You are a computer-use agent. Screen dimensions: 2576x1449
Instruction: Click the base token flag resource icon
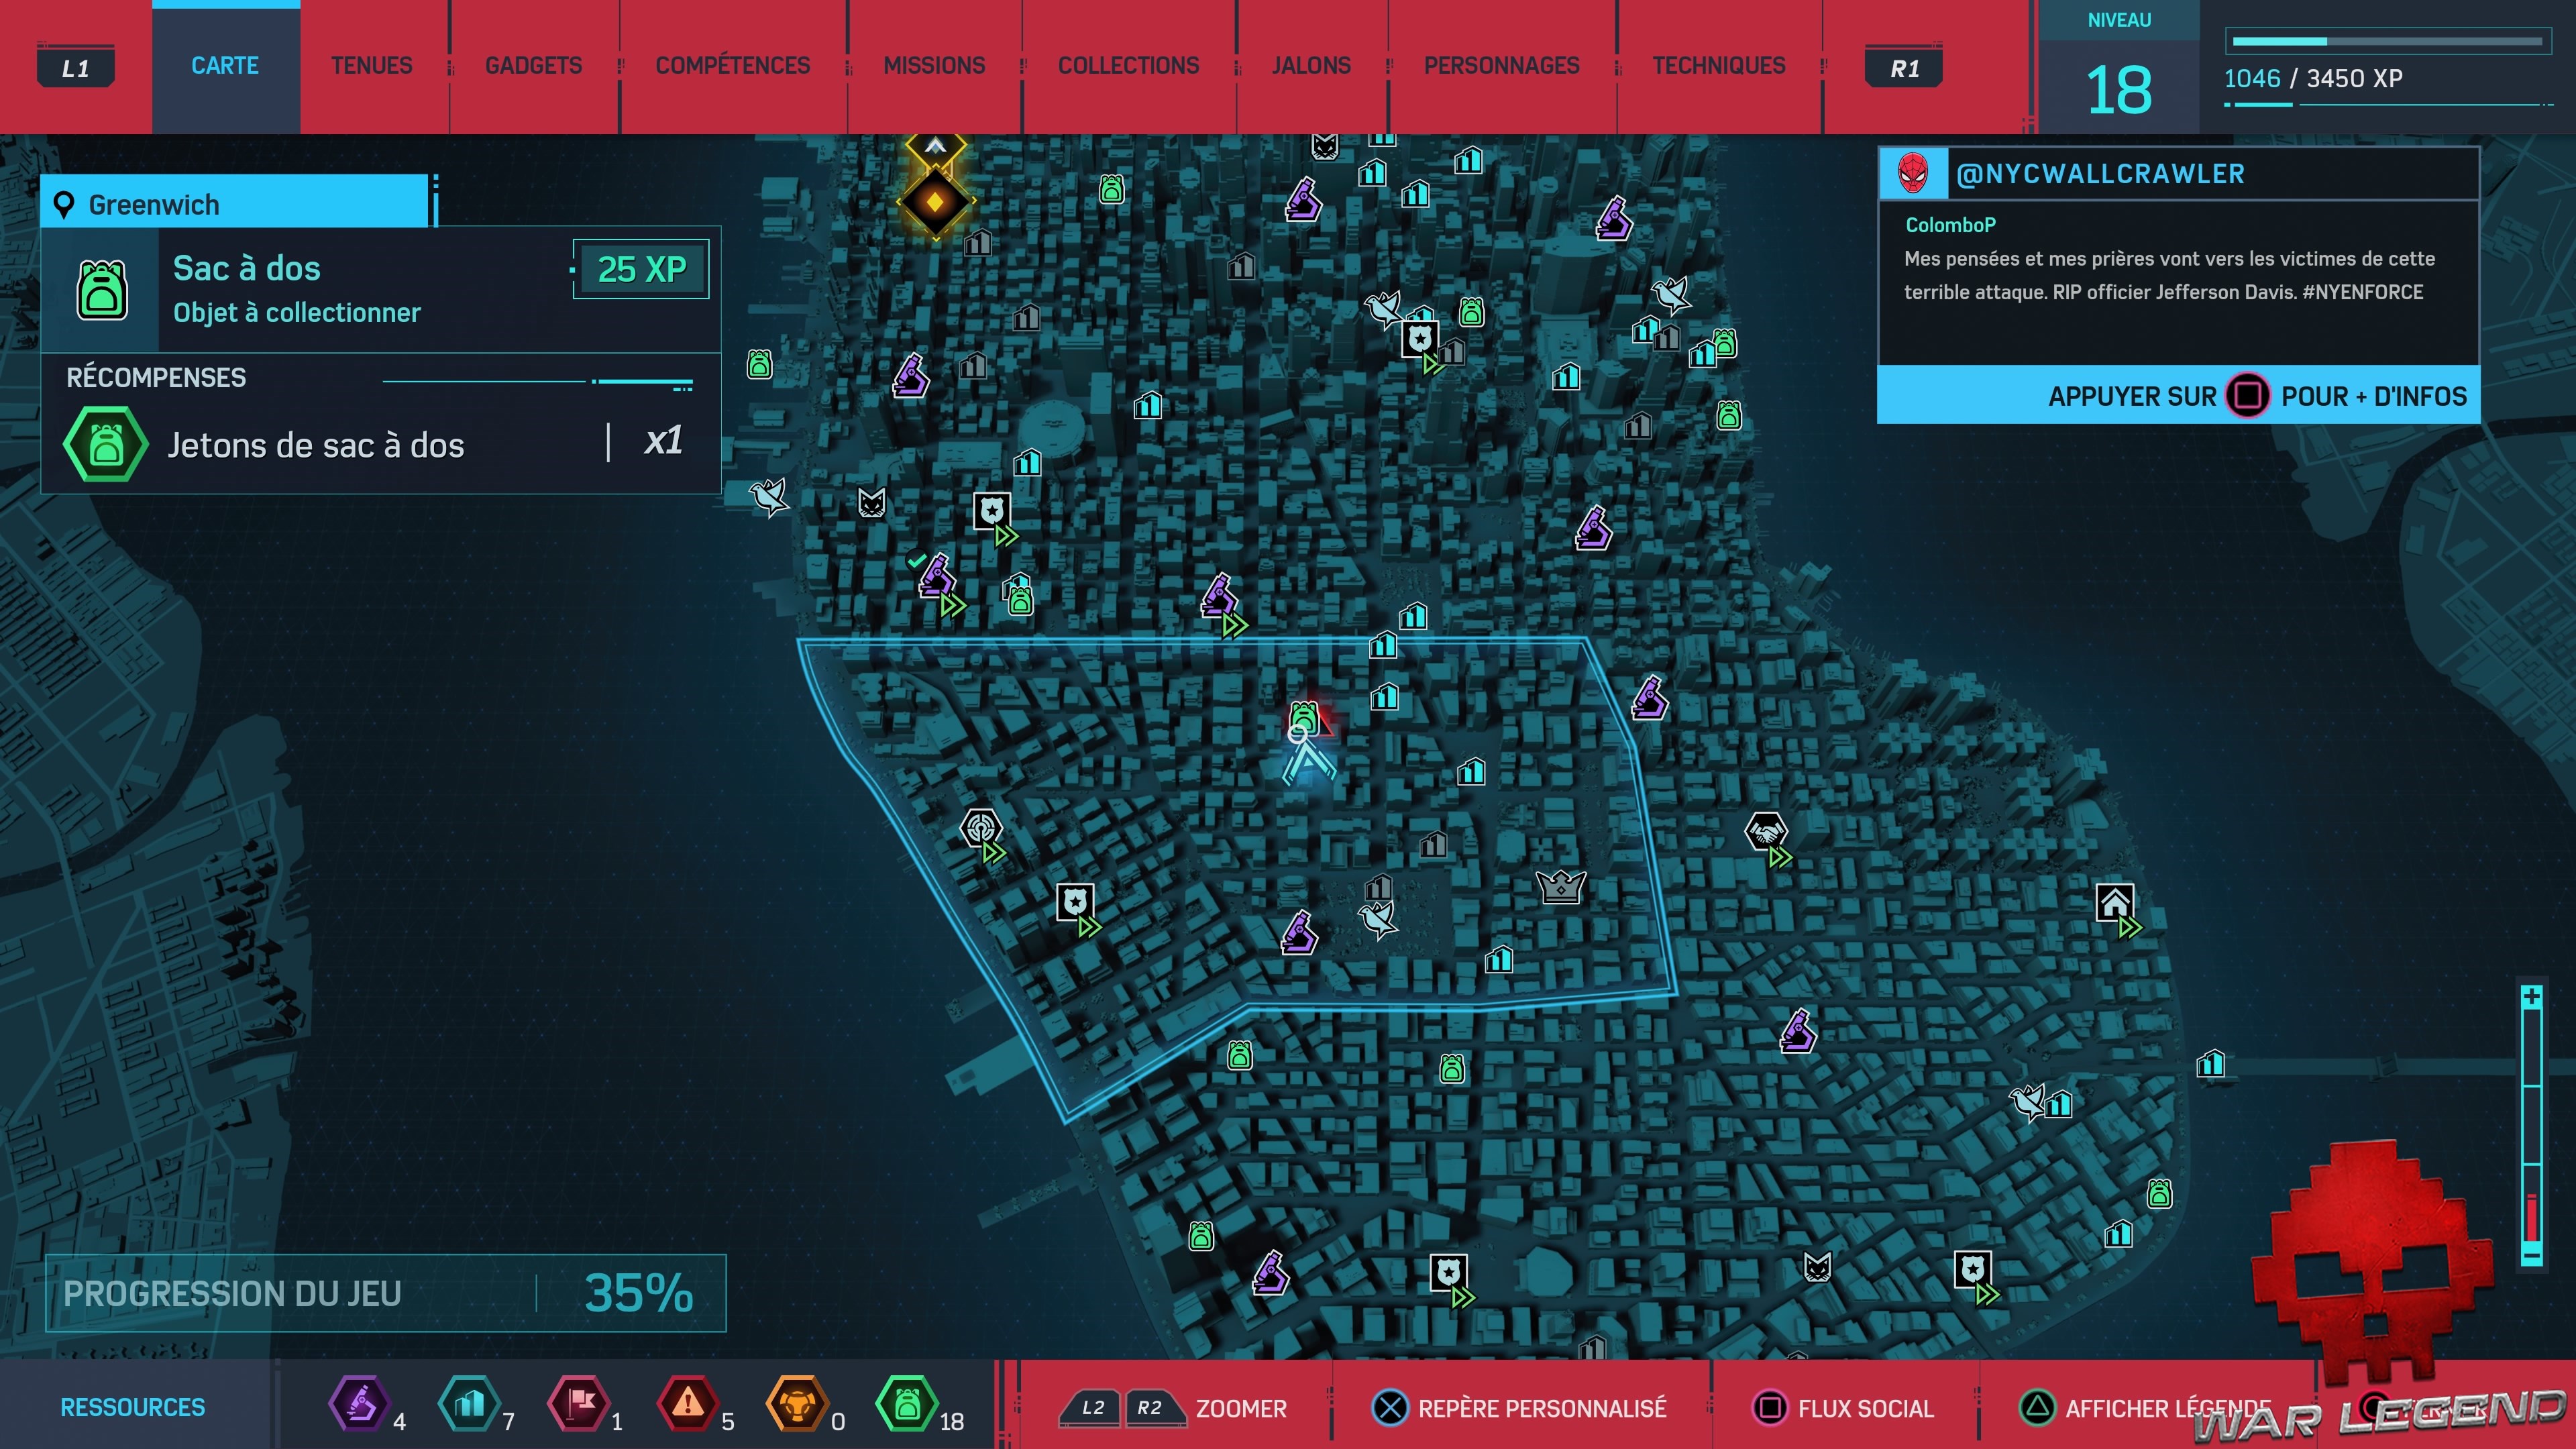tap(579, 1404)
